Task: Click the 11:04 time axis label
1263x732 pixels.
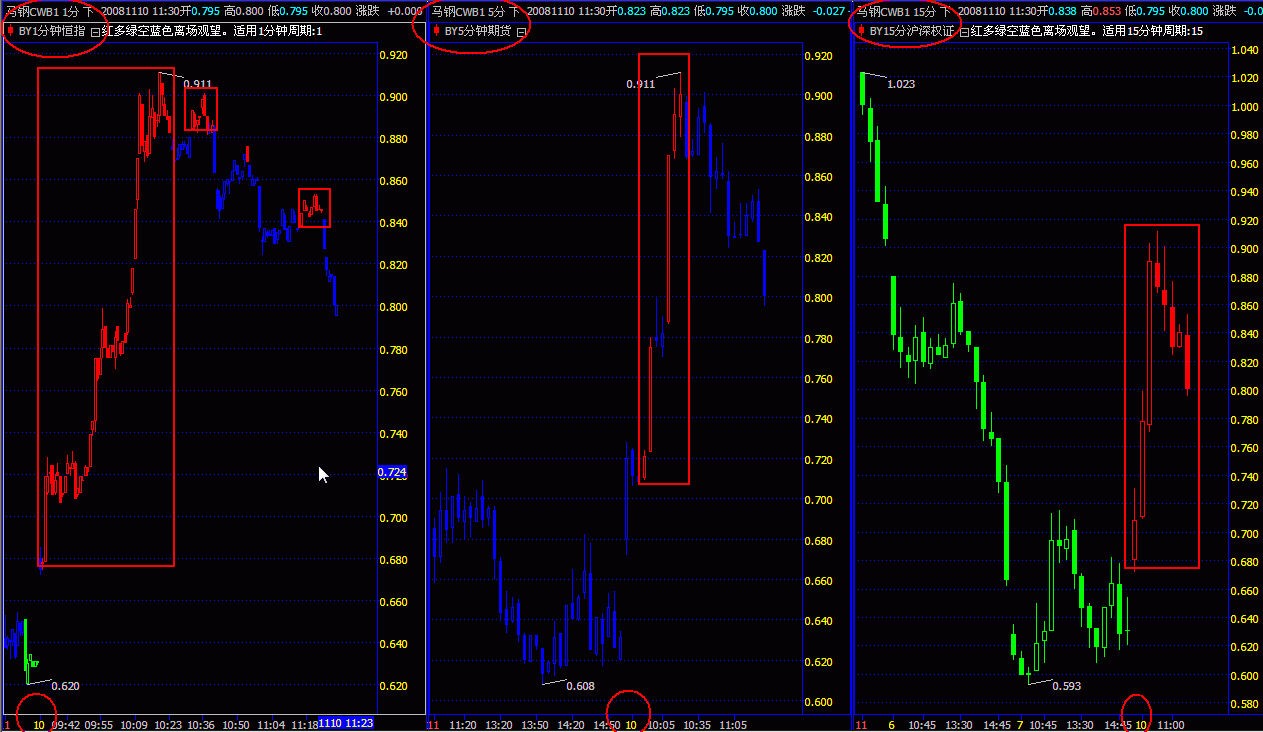Action: tap(270, 723)
